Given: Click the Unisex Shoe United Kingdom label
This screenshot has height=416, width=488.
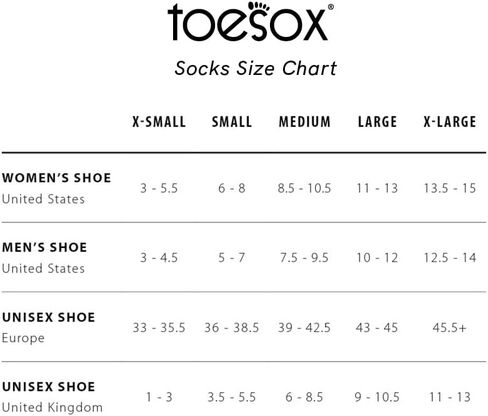Looking at the screenshot, I should (x=52, y=397).
